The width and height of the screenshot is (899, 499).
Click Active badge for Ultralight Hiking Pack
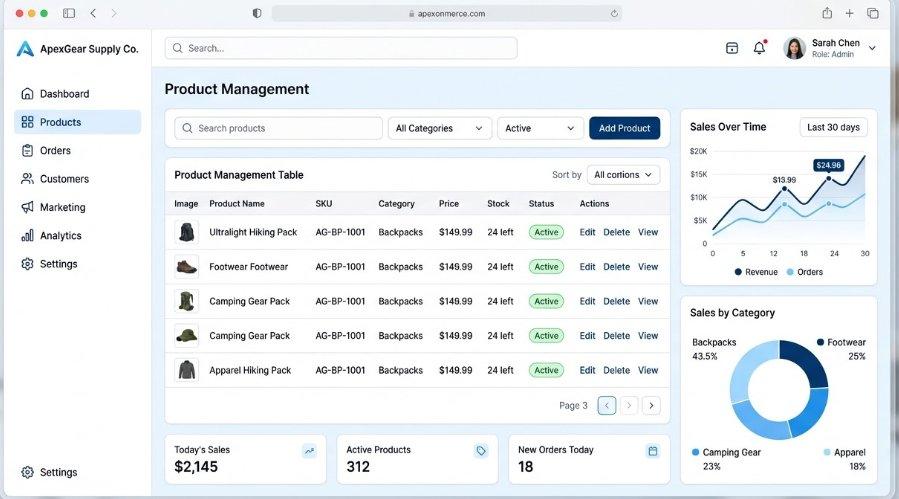[x=546, y=232]
